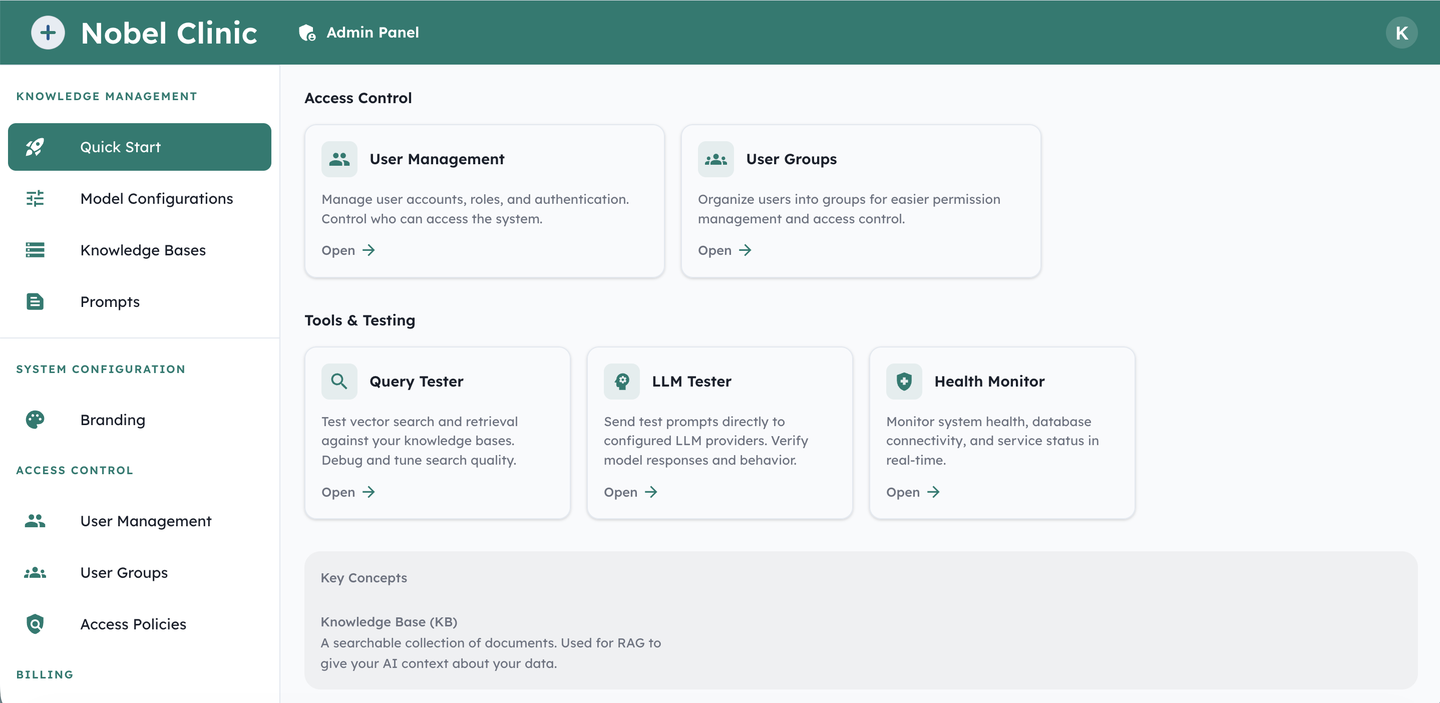Image resolution: width=1440 pixels, height=703 pixels.
Task: Click the Quick Start rocket icon
Action: pos(35,147)
